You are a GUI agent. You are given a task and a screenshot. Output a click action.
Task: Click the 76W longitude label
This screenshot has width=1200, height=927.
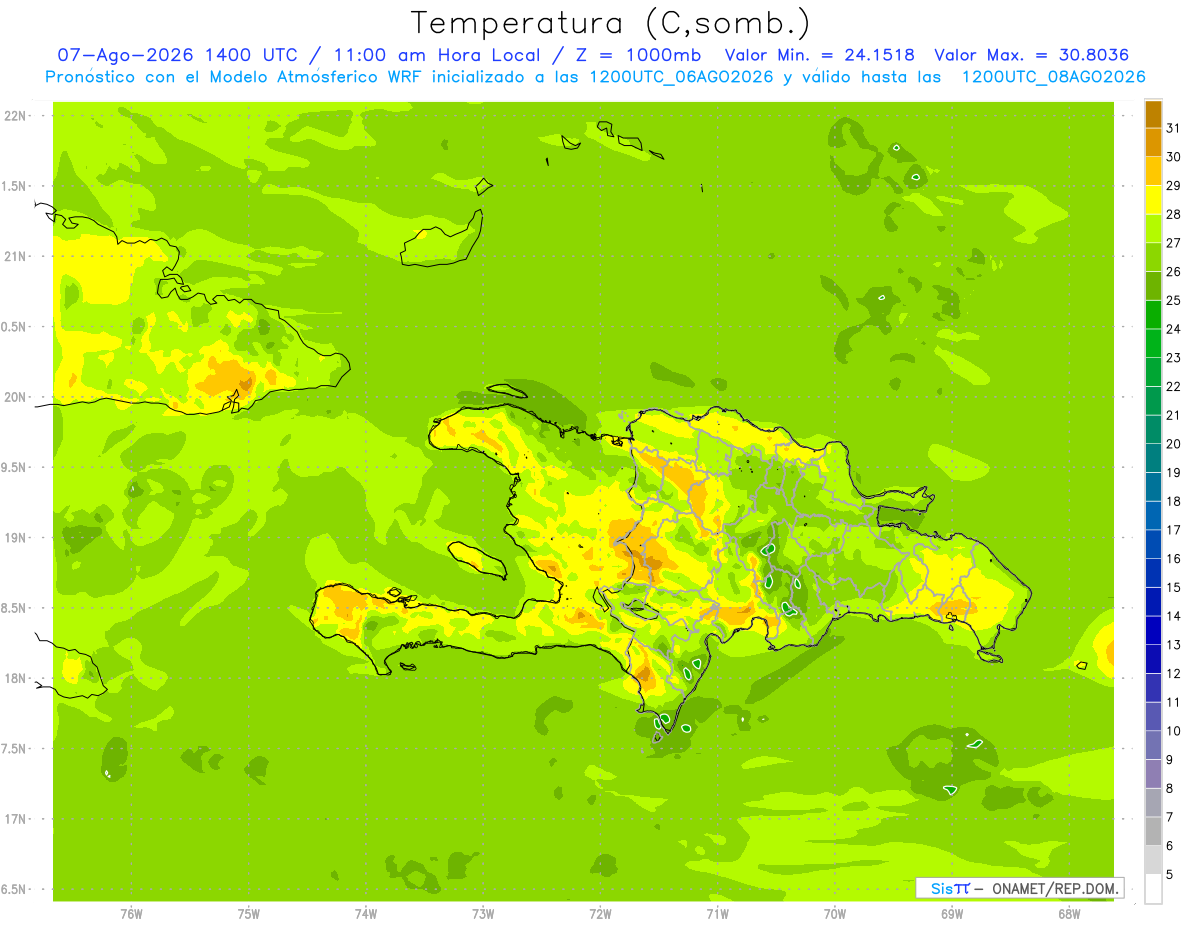pyautogui.click(x=131, y=914)
